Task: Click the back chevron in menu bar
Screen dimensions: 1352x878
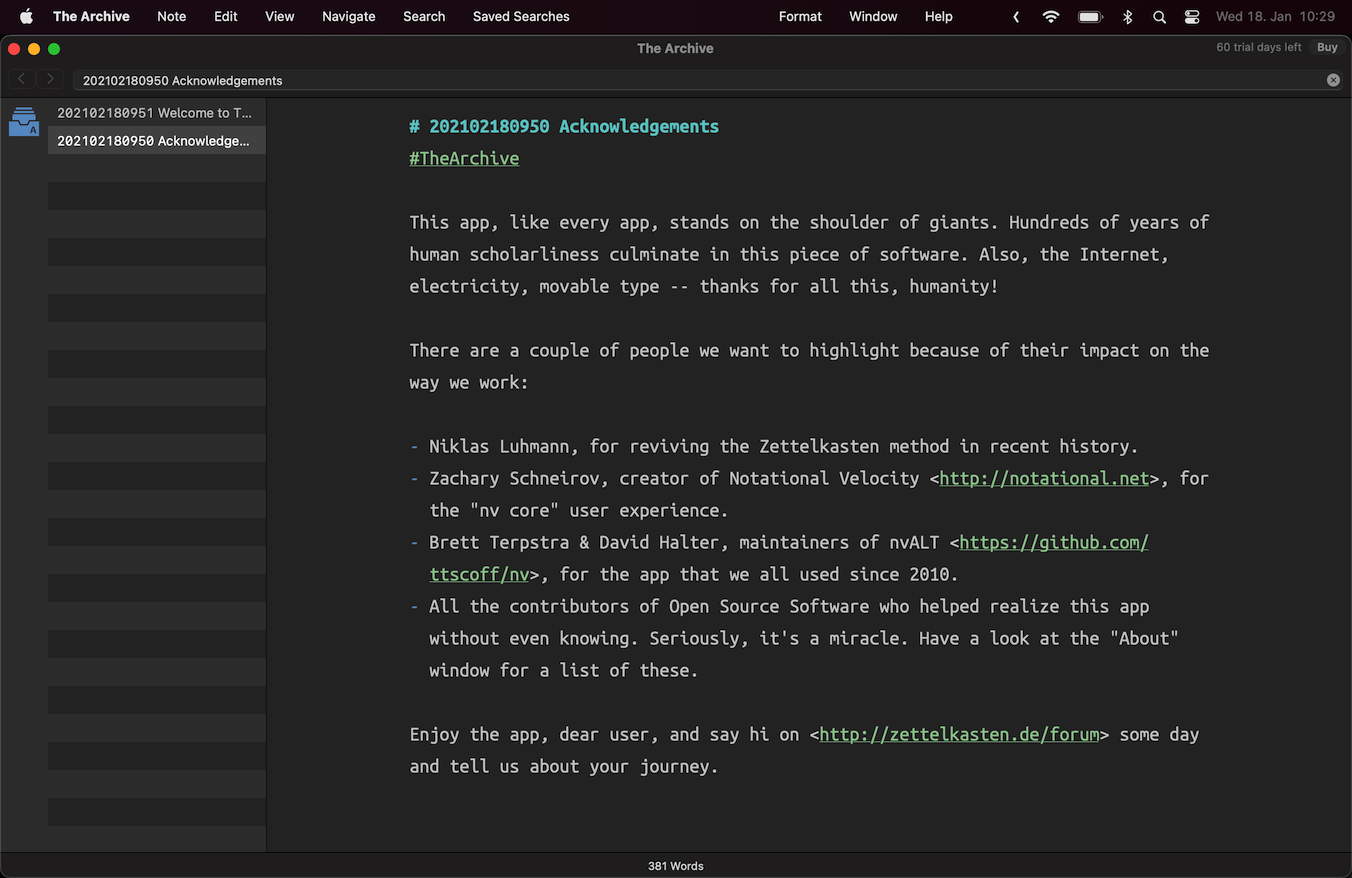Action: (1016, 16)
